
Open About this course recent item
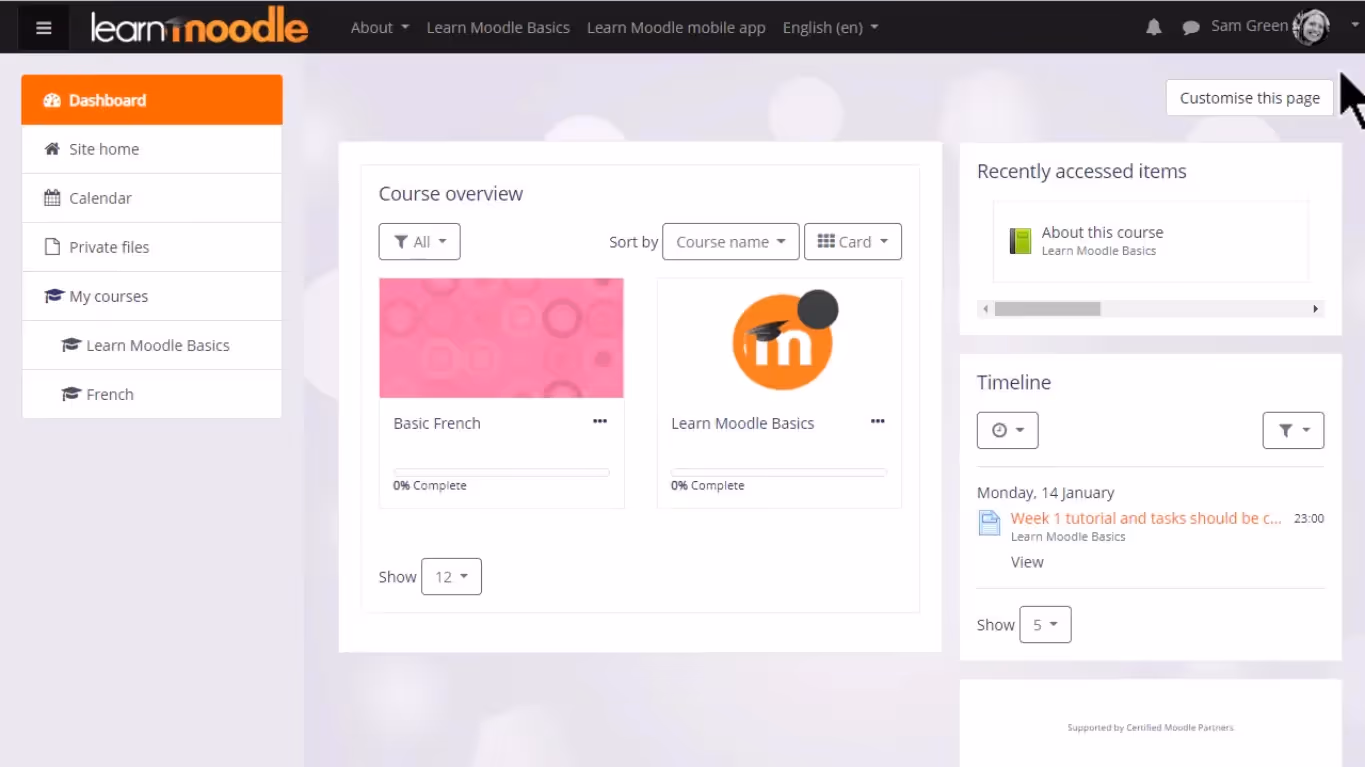(1102, 232)
